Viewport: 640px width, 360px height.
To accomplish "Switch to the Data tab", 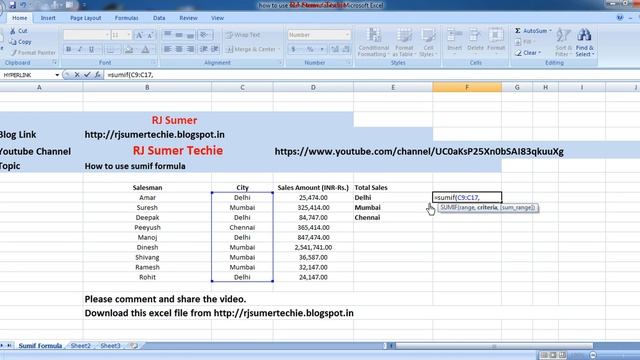I will coord(159,18).
